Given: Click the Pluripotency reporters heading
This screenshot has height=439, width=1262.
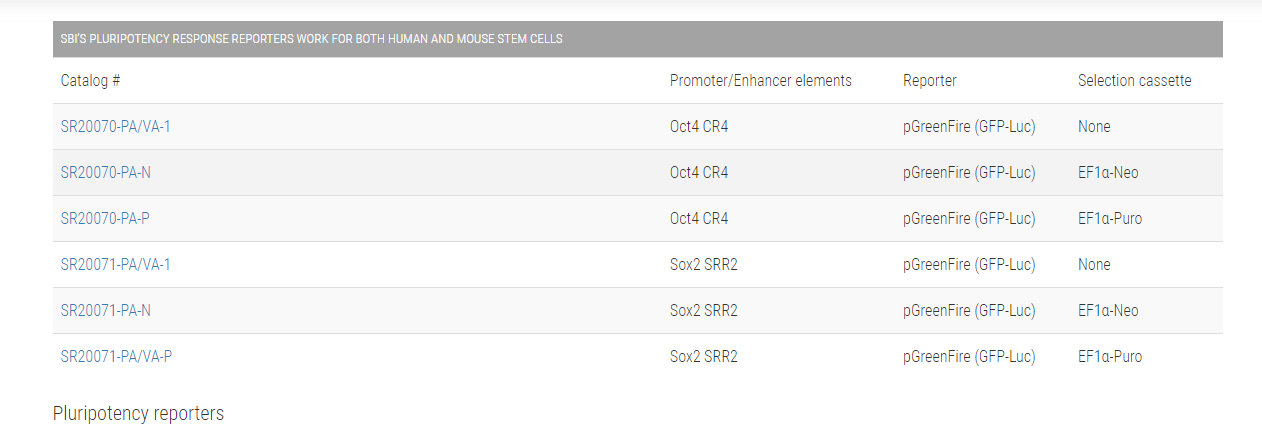Looking at the screenshot, I should [x=138, y=414].
